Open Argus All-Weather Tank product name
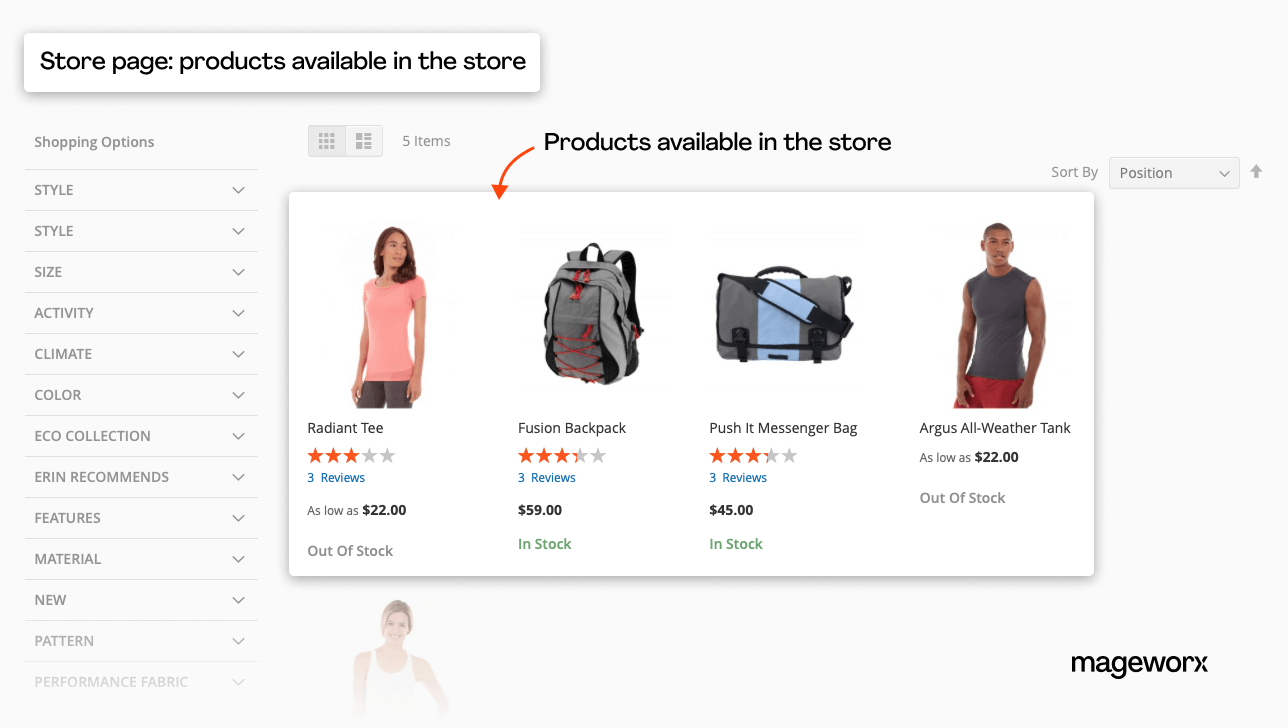The image size is (1288, 728). pyautogui.click(x=994, y=428)
